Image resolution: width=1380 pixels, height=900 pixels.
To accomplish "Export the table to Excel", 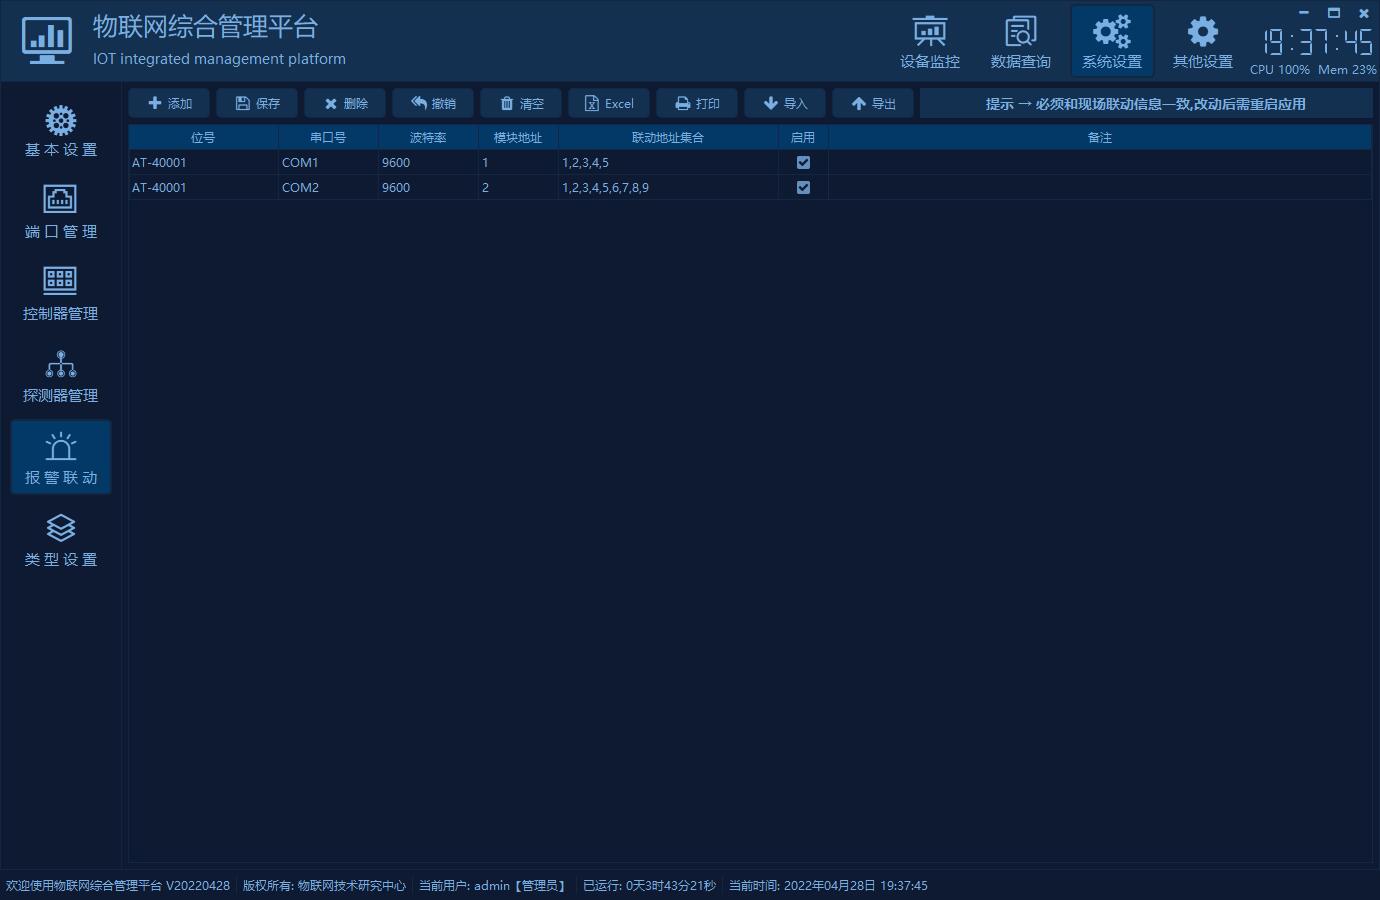I will tap(609, 104).
